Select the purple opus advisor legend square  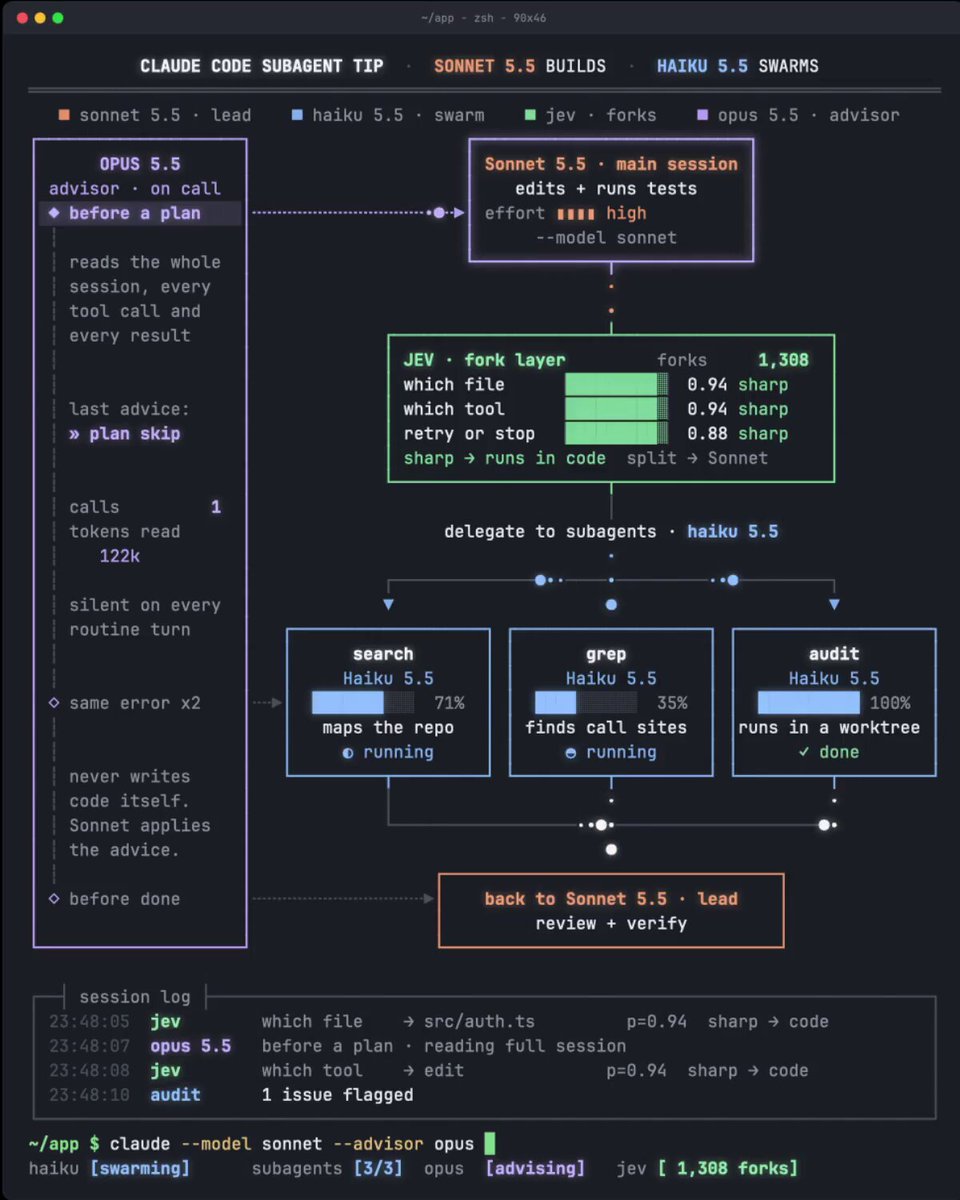[703, 115]
